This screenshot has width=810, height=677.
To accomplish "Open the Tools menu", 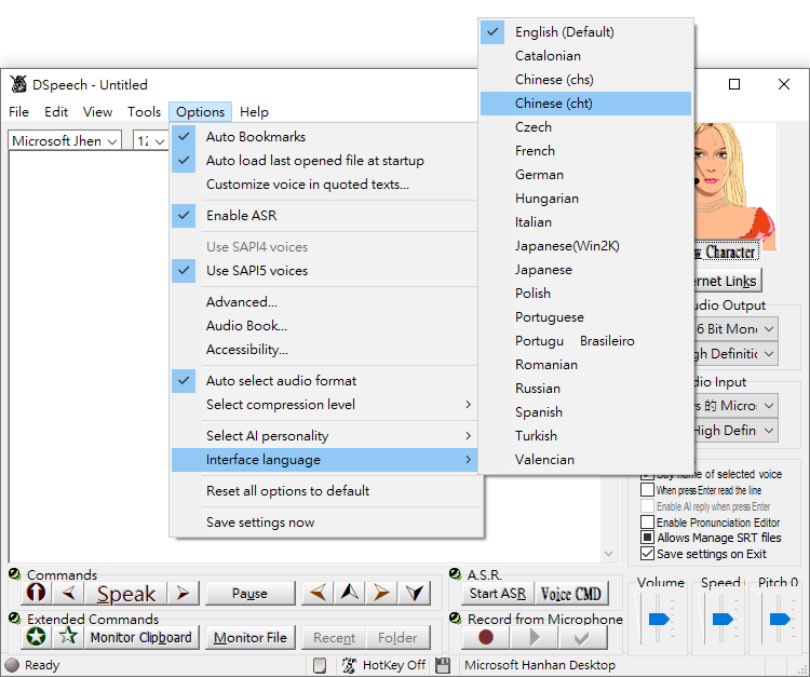I will coord(144,112).
